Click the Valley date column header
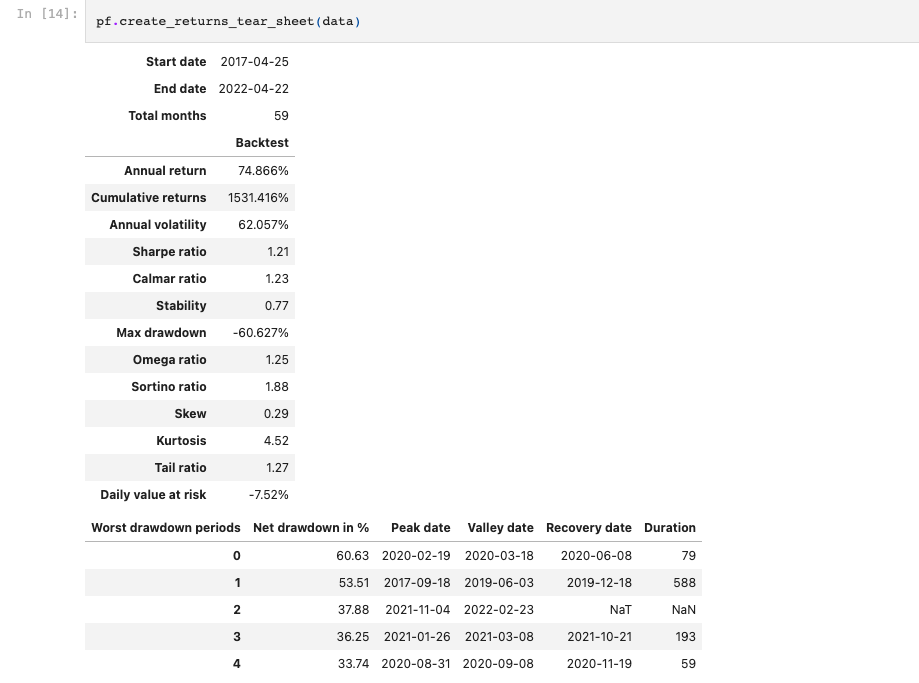This screenshot has width=919, height=683. coord(501,527)
